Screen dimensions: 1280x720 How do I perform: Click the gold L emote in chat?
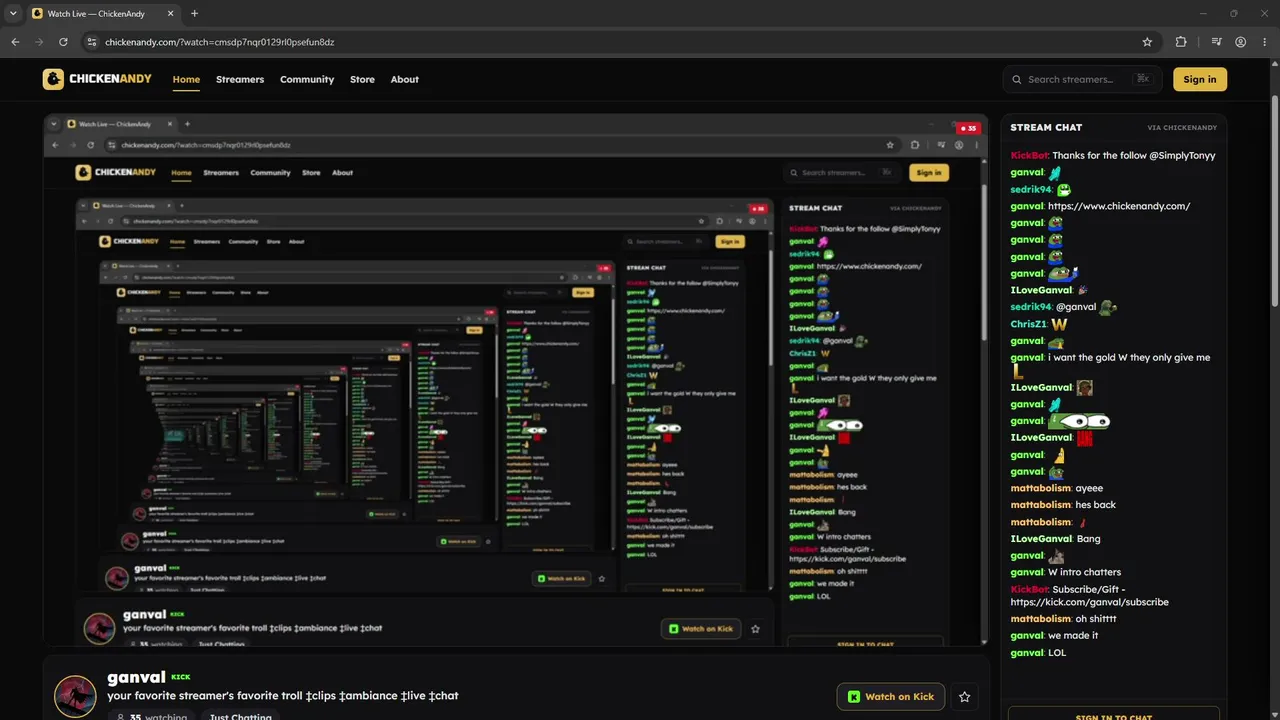coord(1018,372)
